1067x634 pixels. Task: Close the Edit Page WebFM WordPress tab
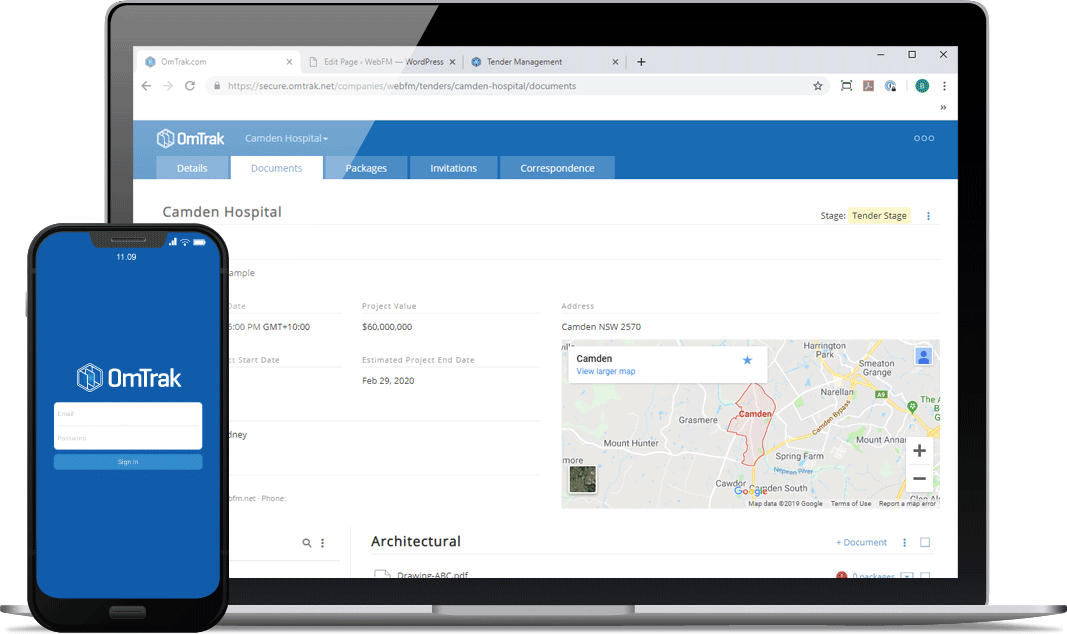click(452, 62)
